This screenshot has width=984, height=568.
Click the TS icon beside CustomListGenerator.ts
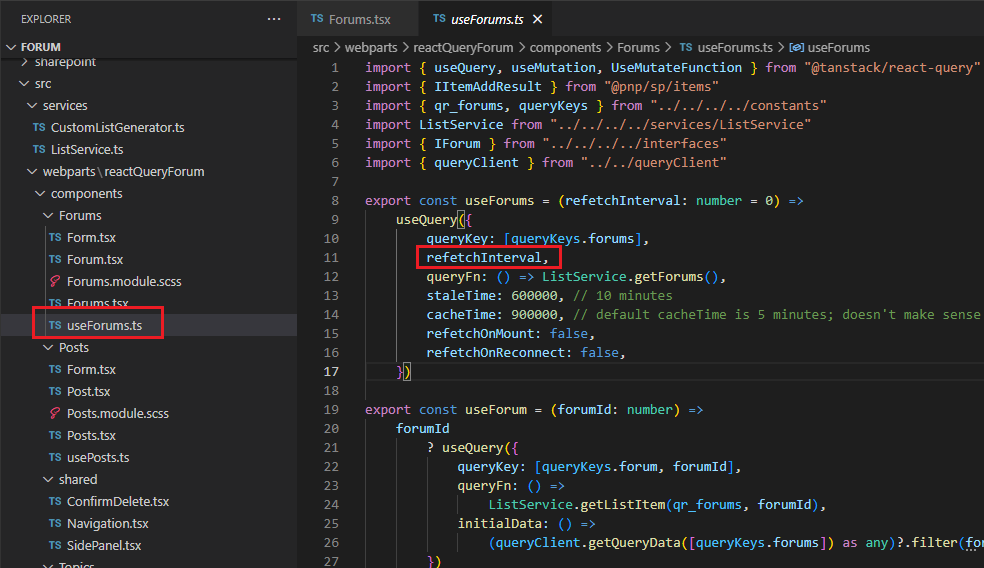[39, 128]
